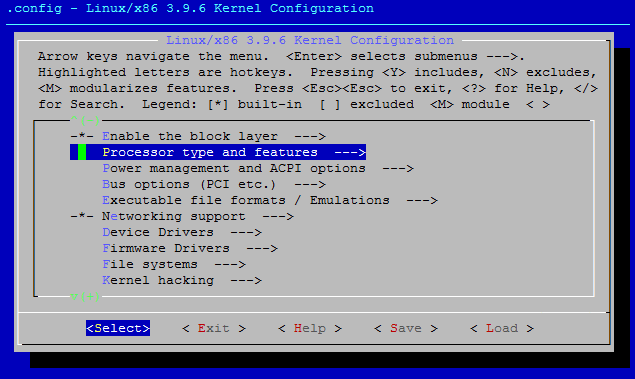Click the ---> arrow after Executable file formats / Emulations
This screenshot has width=635, height=379.
tap(422, 200)
